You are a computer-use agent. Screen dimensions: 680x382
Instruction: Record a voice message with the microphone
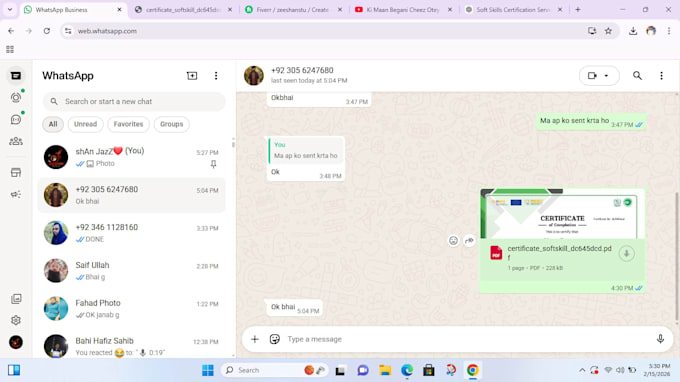point(660,339)
